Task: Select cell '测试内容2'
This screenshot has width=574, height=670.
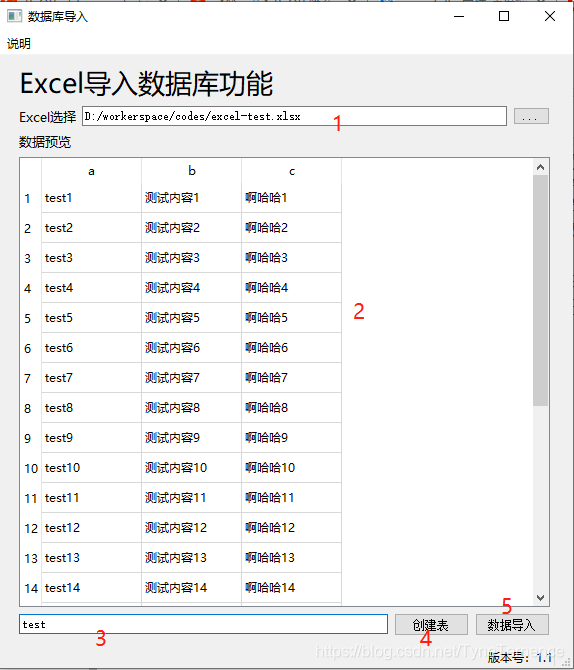Action: pos(191,228)
